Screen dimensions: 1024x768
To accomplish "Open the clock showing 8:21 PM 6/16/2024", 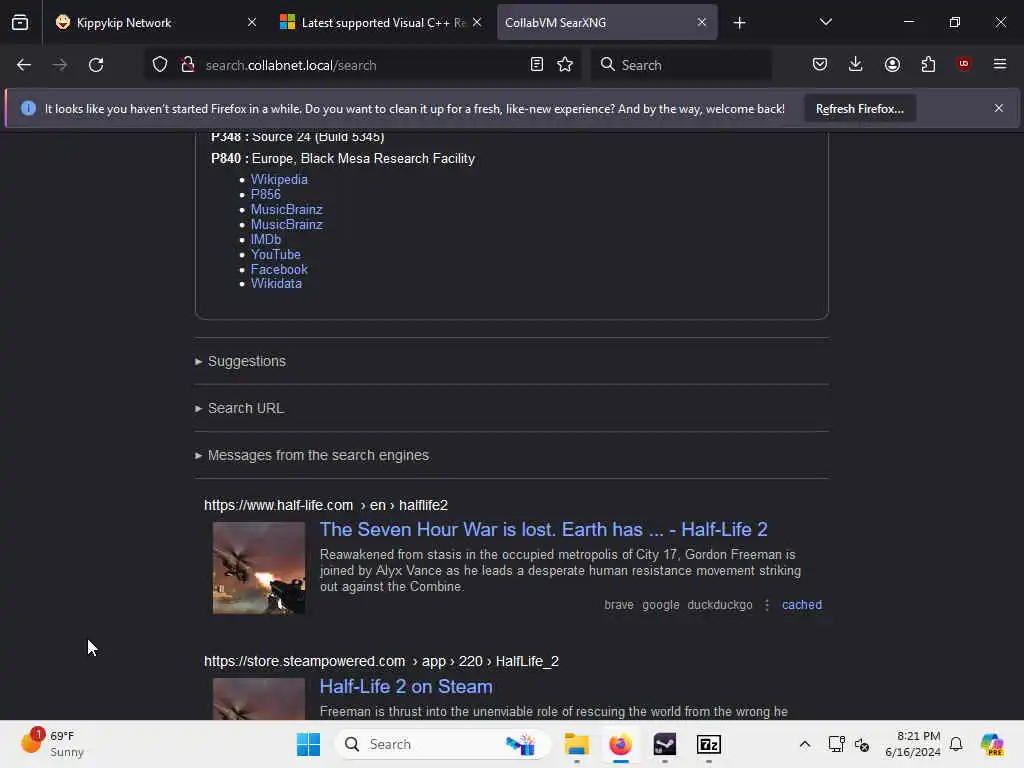I will click(x=912, y=744).
